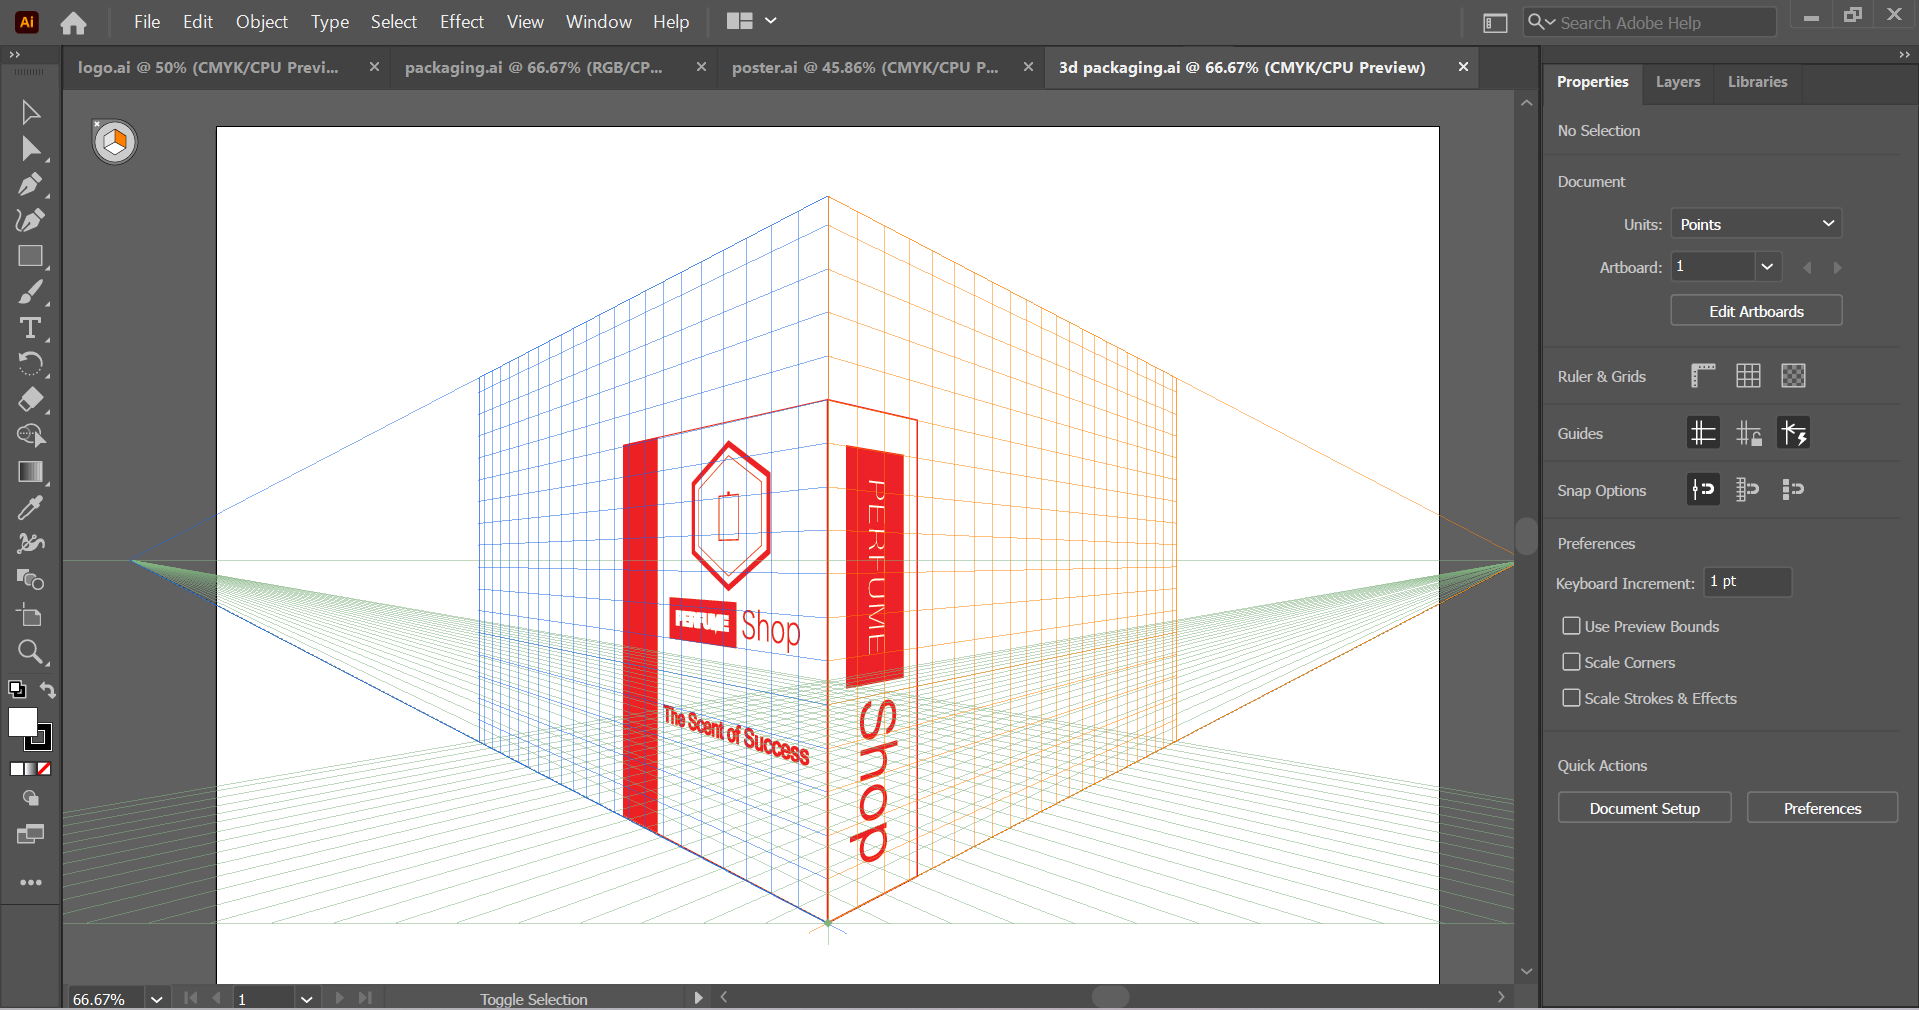Show rulers icon in Ruler & Grids
This screenshot has width=1919, height=1010.
tap(1703, 376)
